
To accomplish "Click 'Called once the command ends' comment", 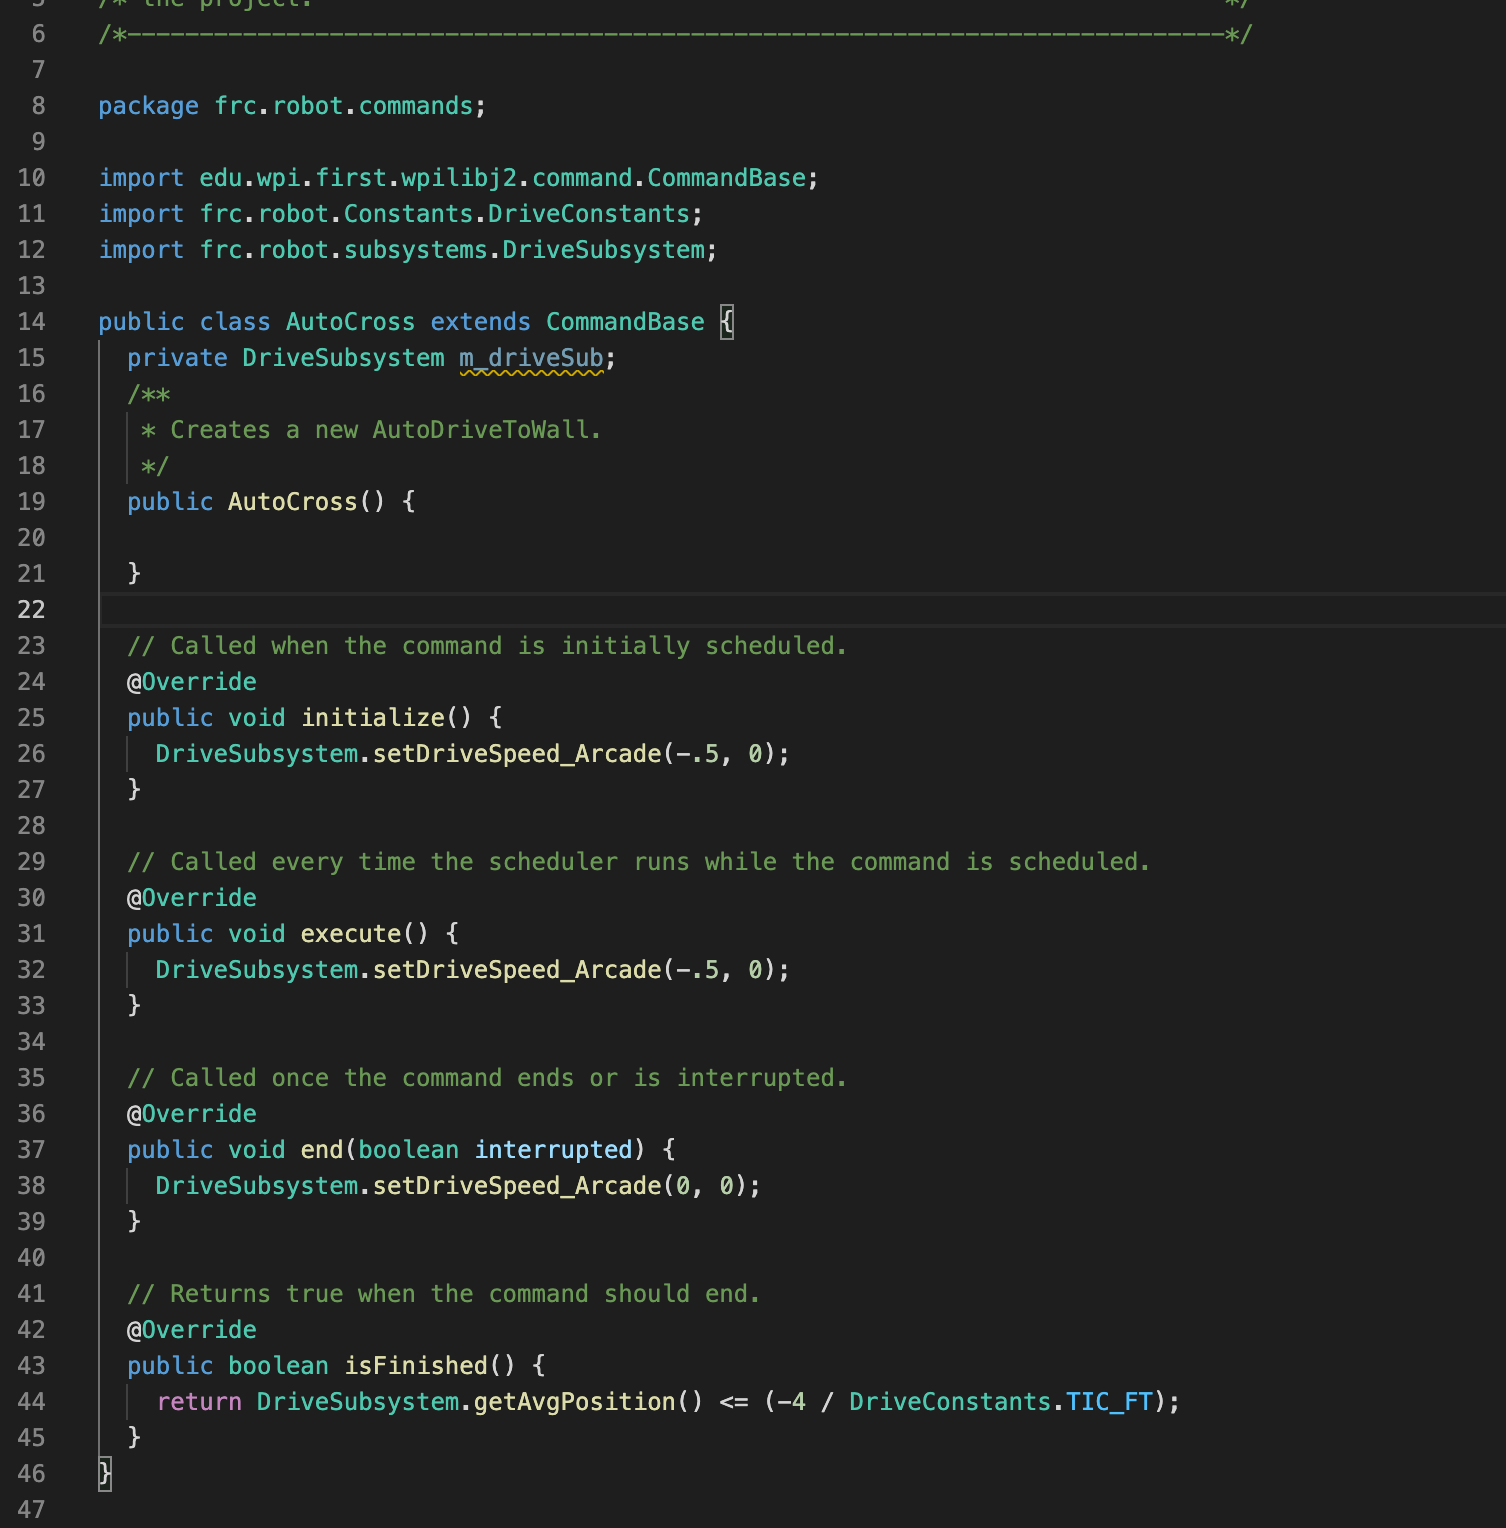I will (487, 1078).
